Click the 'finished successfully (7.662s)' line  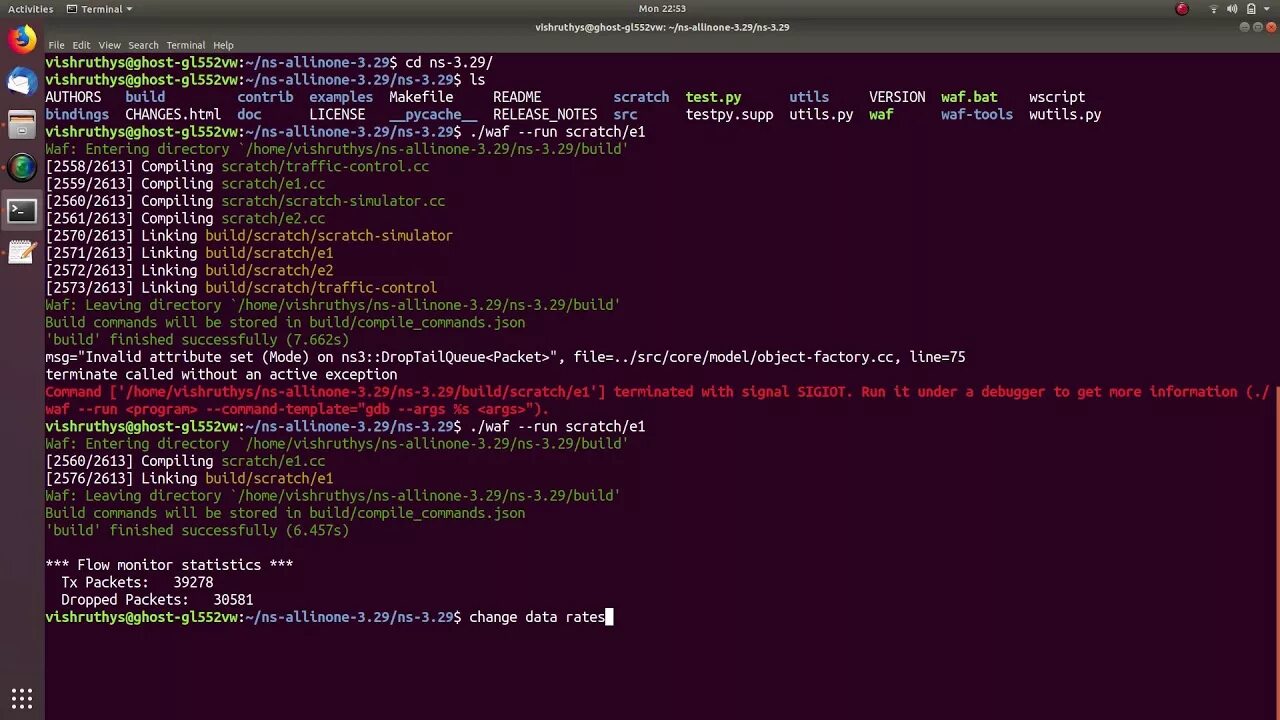click(197, 340)
